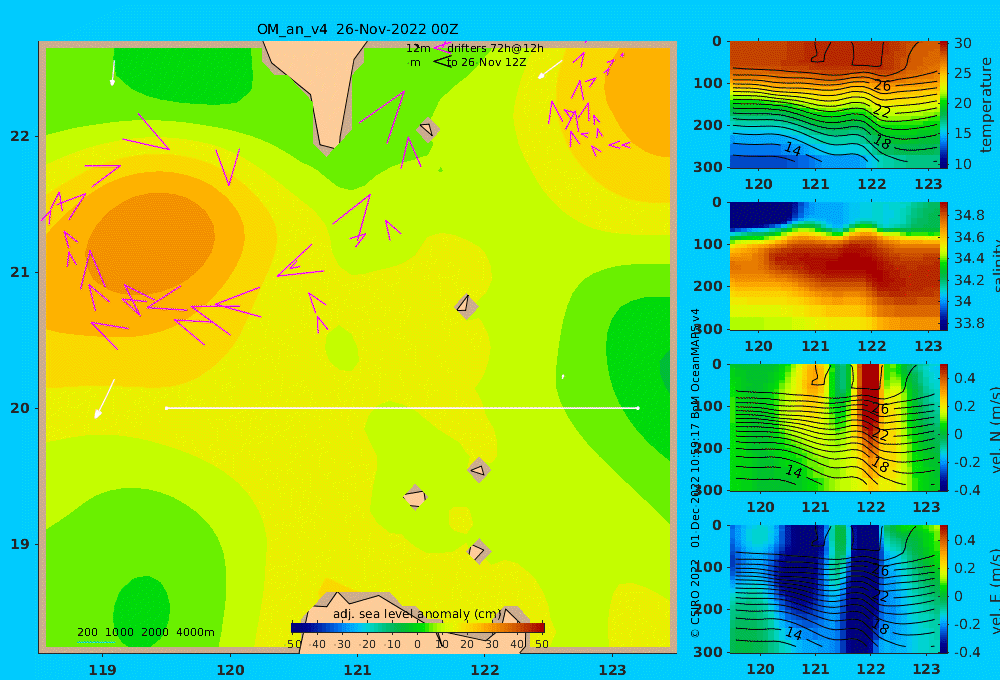1000x680 pixels.
Task: Click the black arrow legend symbol
Action: tap(442, 62)
